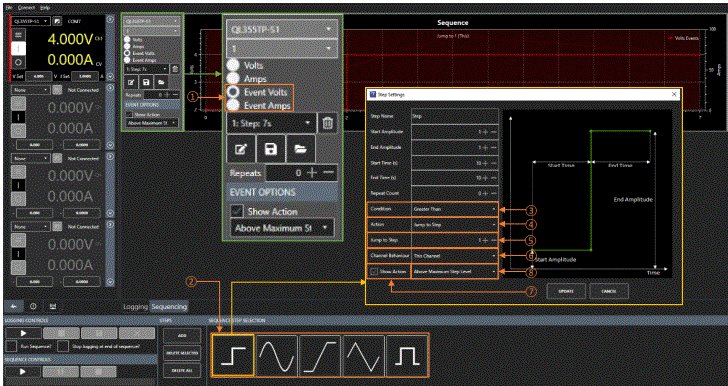Start logging with Logging Controls play button

24,333
